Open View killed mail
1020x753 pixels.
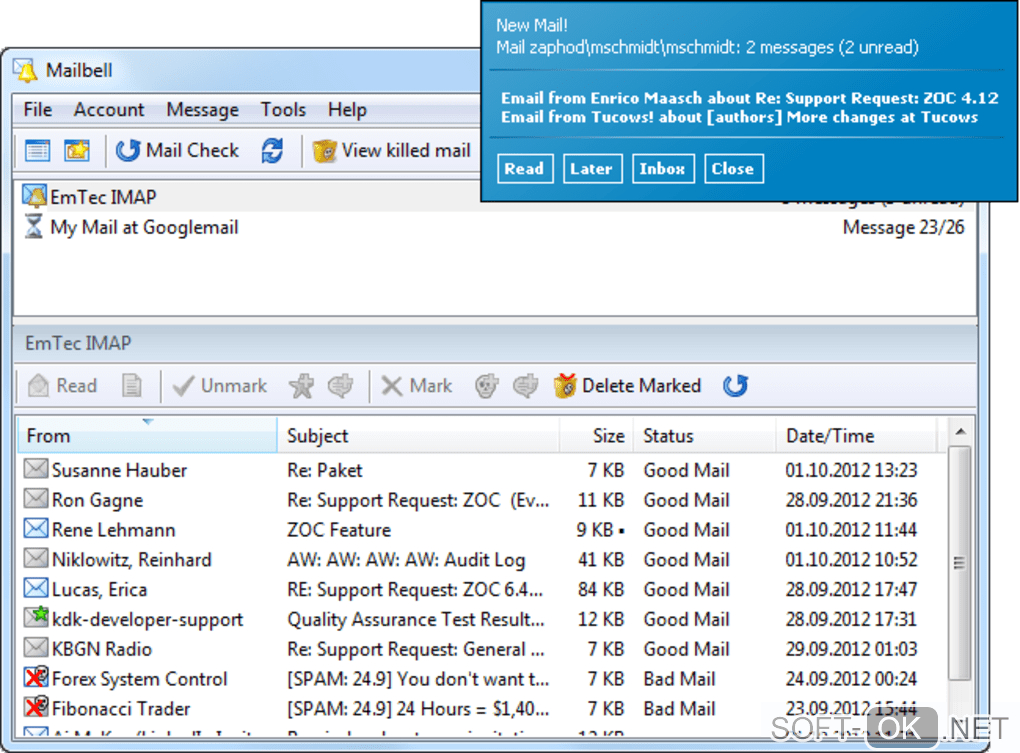pos(391,151)
